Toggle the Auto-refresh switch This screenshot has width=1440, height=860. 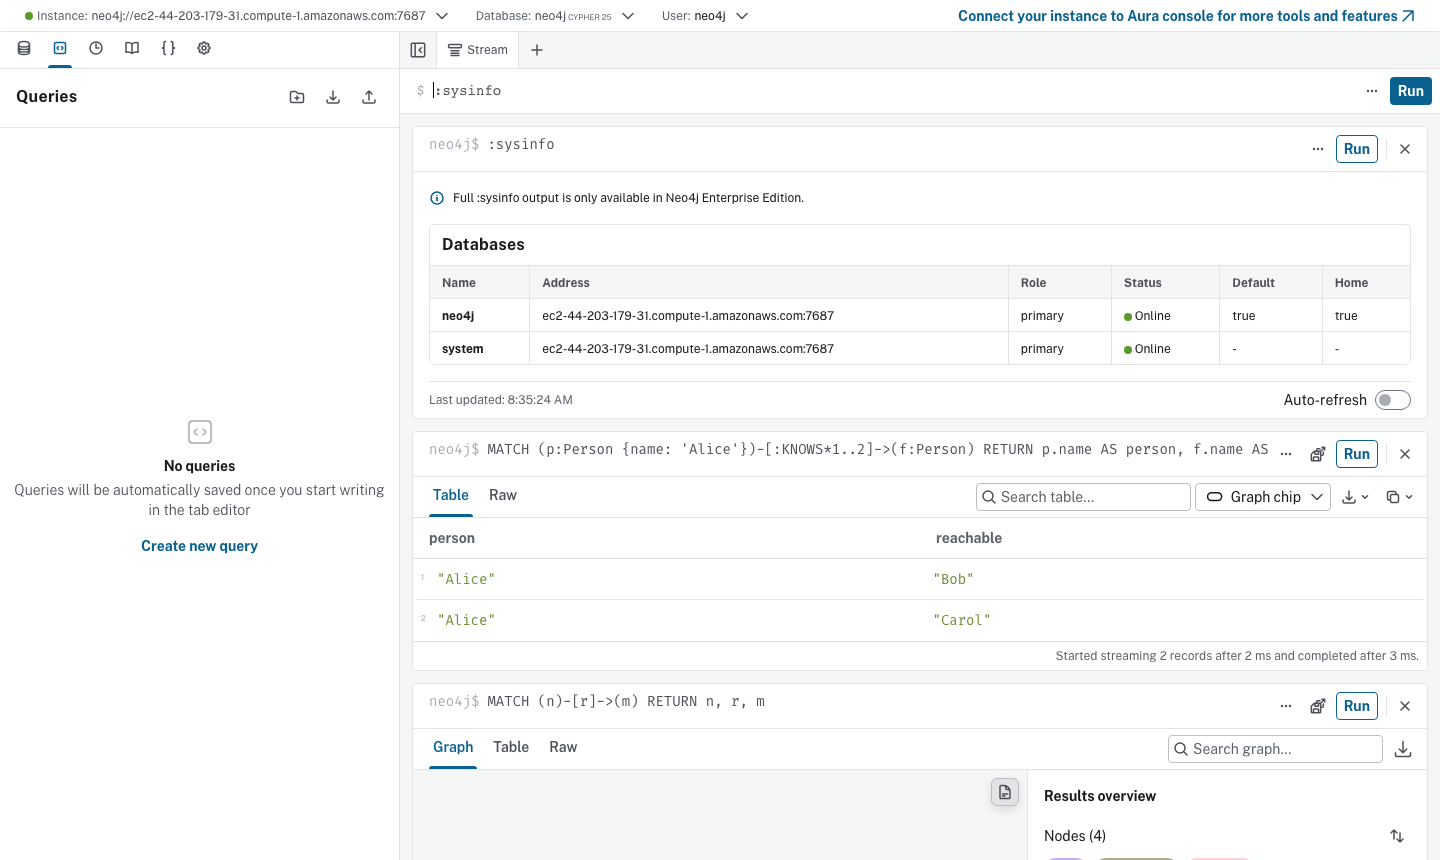[1393, 400]
